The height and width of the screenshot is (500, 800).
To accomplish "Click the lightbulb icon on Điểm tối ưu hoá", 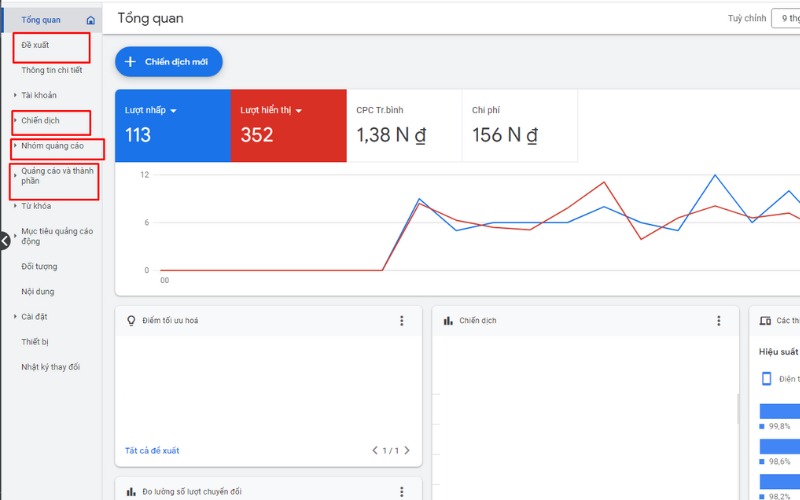I will 130,321.
